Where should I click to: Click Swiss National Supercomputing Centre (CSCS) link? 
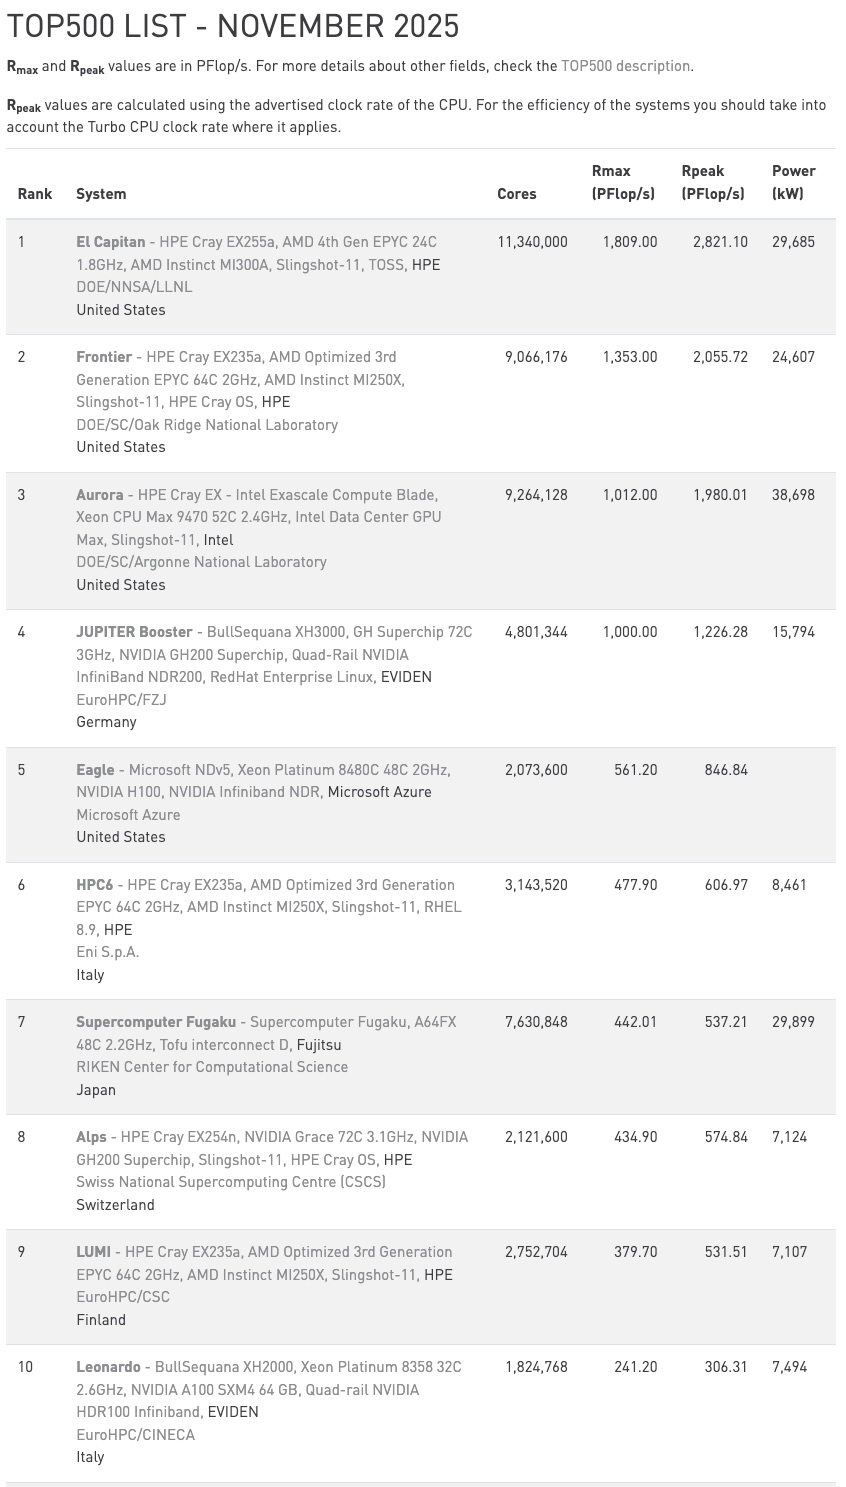tap(231, 1182)
